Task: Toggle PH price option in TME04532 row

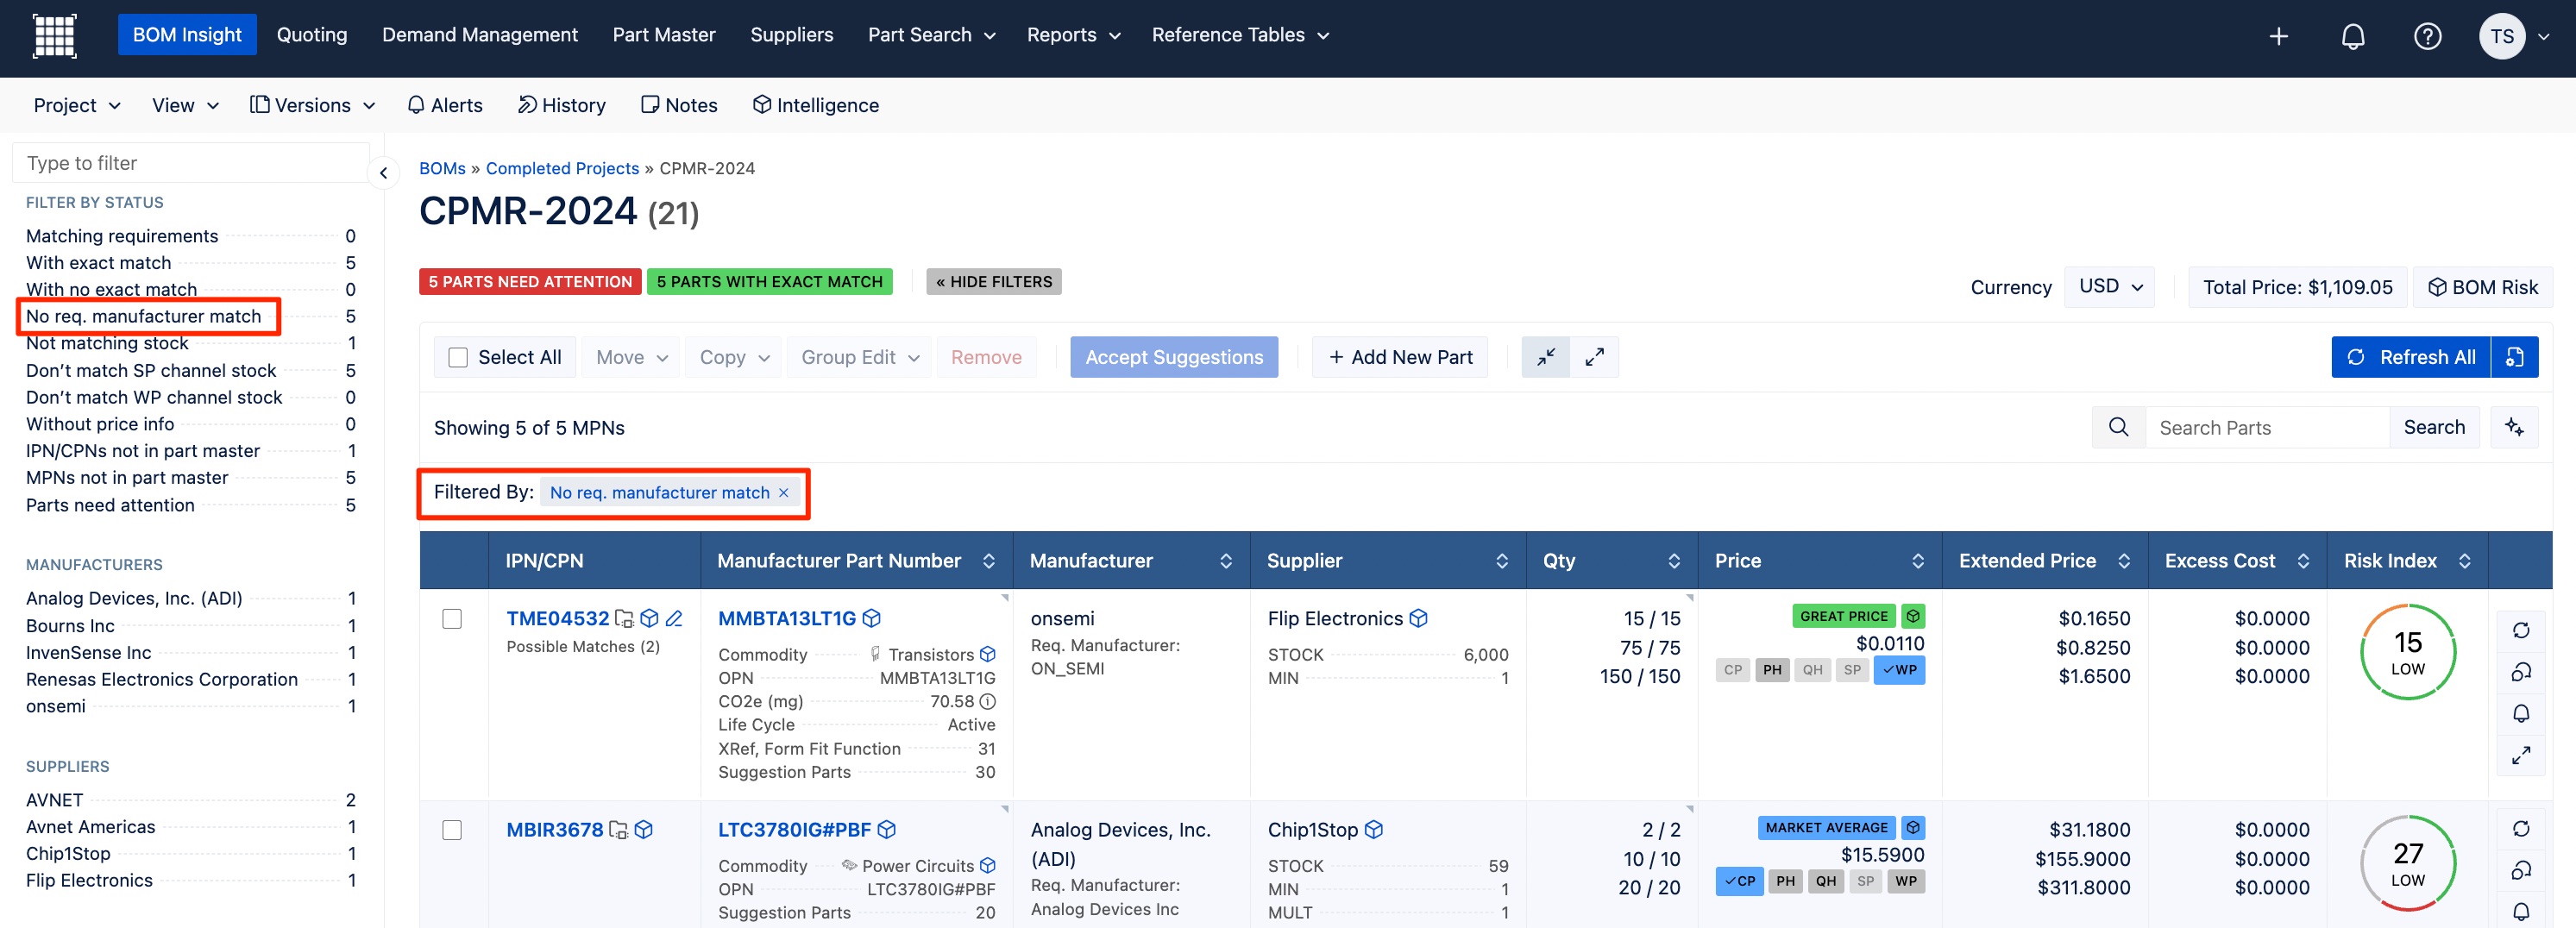Action: (x=1772, y=670)
